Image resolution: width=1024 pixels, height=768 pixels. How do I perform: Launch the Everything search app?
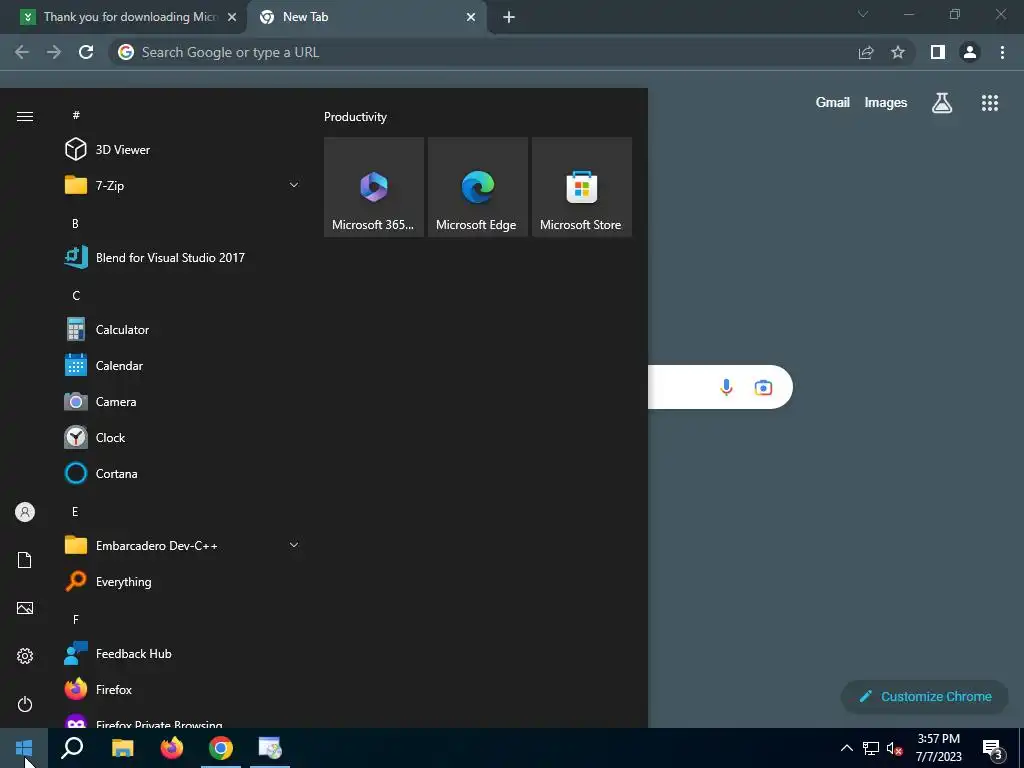[x=182, y=581]
